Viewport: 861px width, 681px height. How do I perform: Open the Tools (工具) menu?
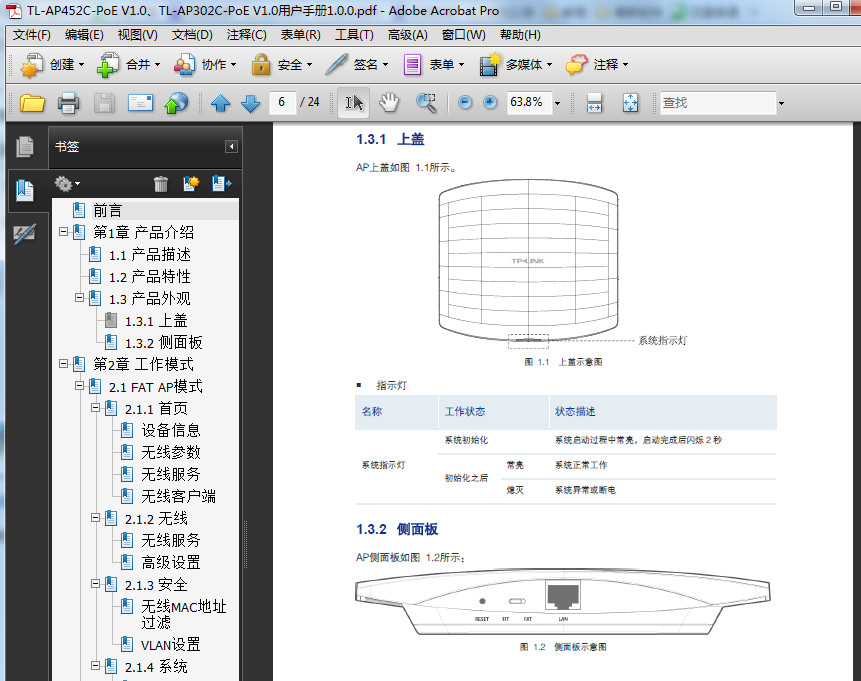tap(354, 35)
